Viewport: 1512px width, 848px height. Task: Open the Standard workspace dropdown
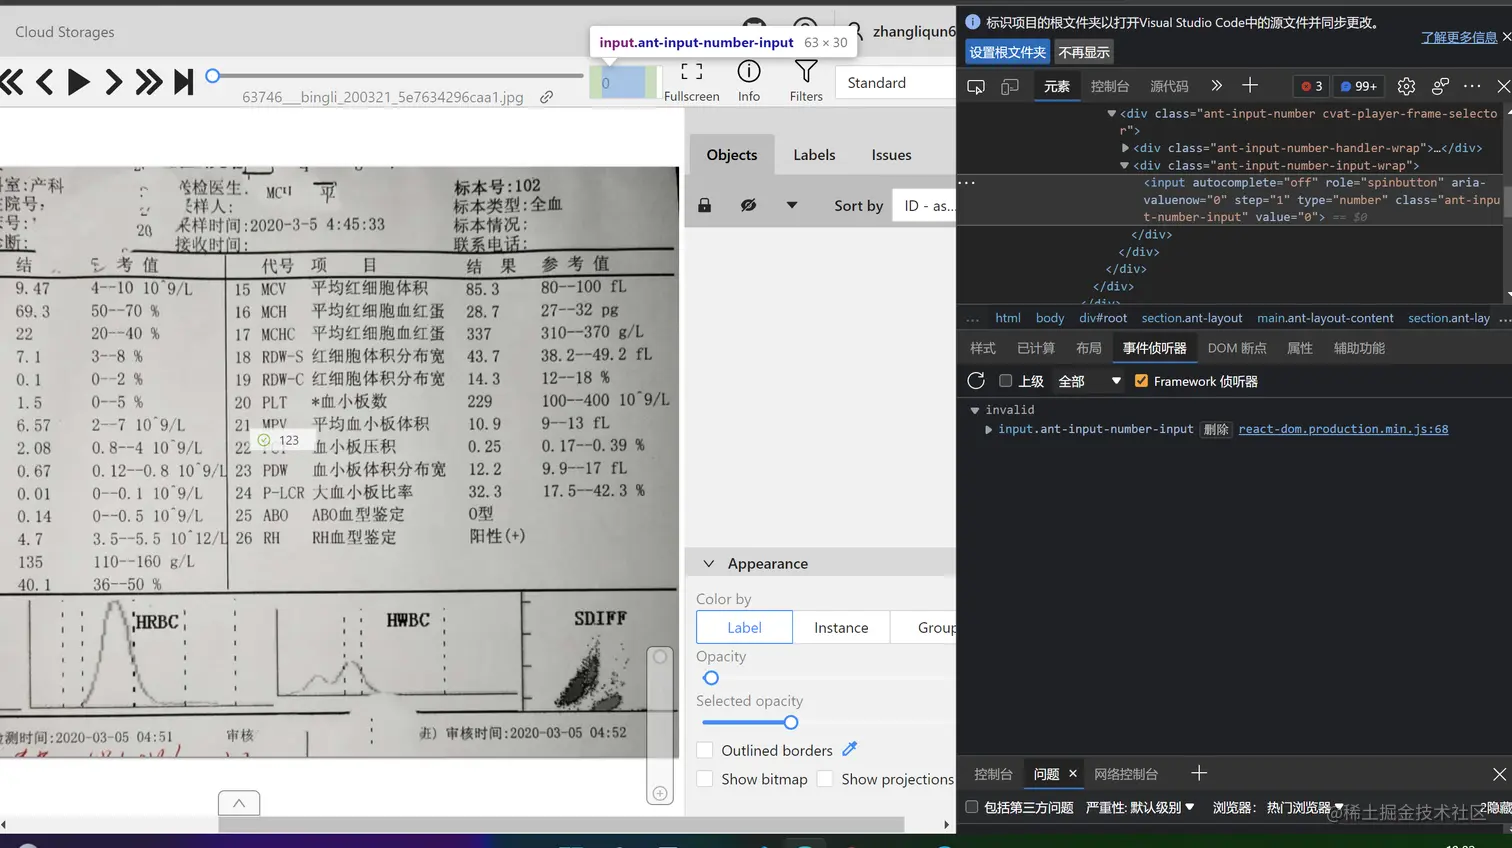coord(896,83)
